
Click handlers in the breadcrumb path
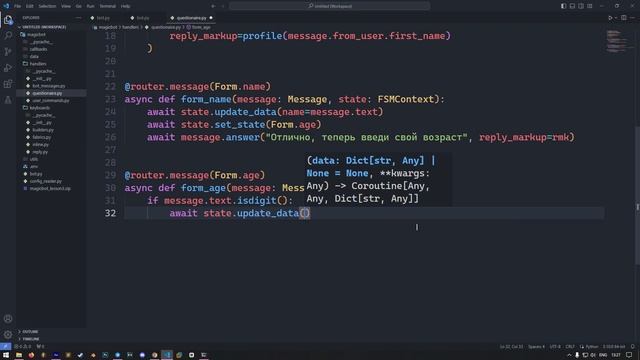[130, 27]
